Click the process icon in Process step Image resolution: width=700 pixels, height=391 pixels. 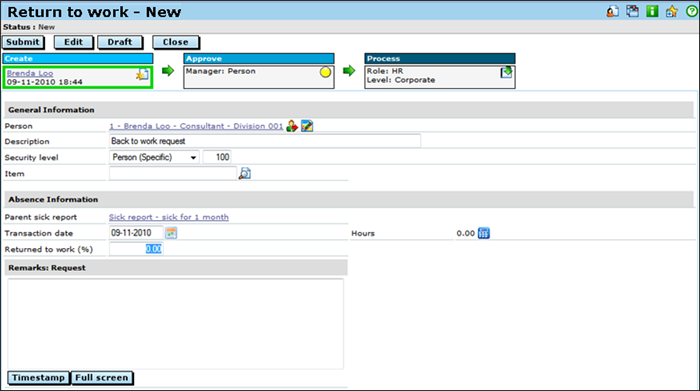point(506,72)
